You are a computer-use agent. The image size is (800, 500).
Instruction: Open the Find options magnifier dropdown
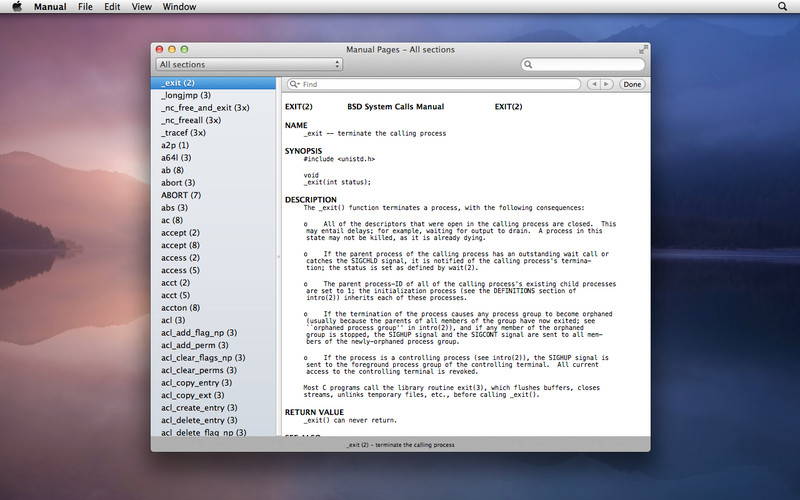[294, 84]
